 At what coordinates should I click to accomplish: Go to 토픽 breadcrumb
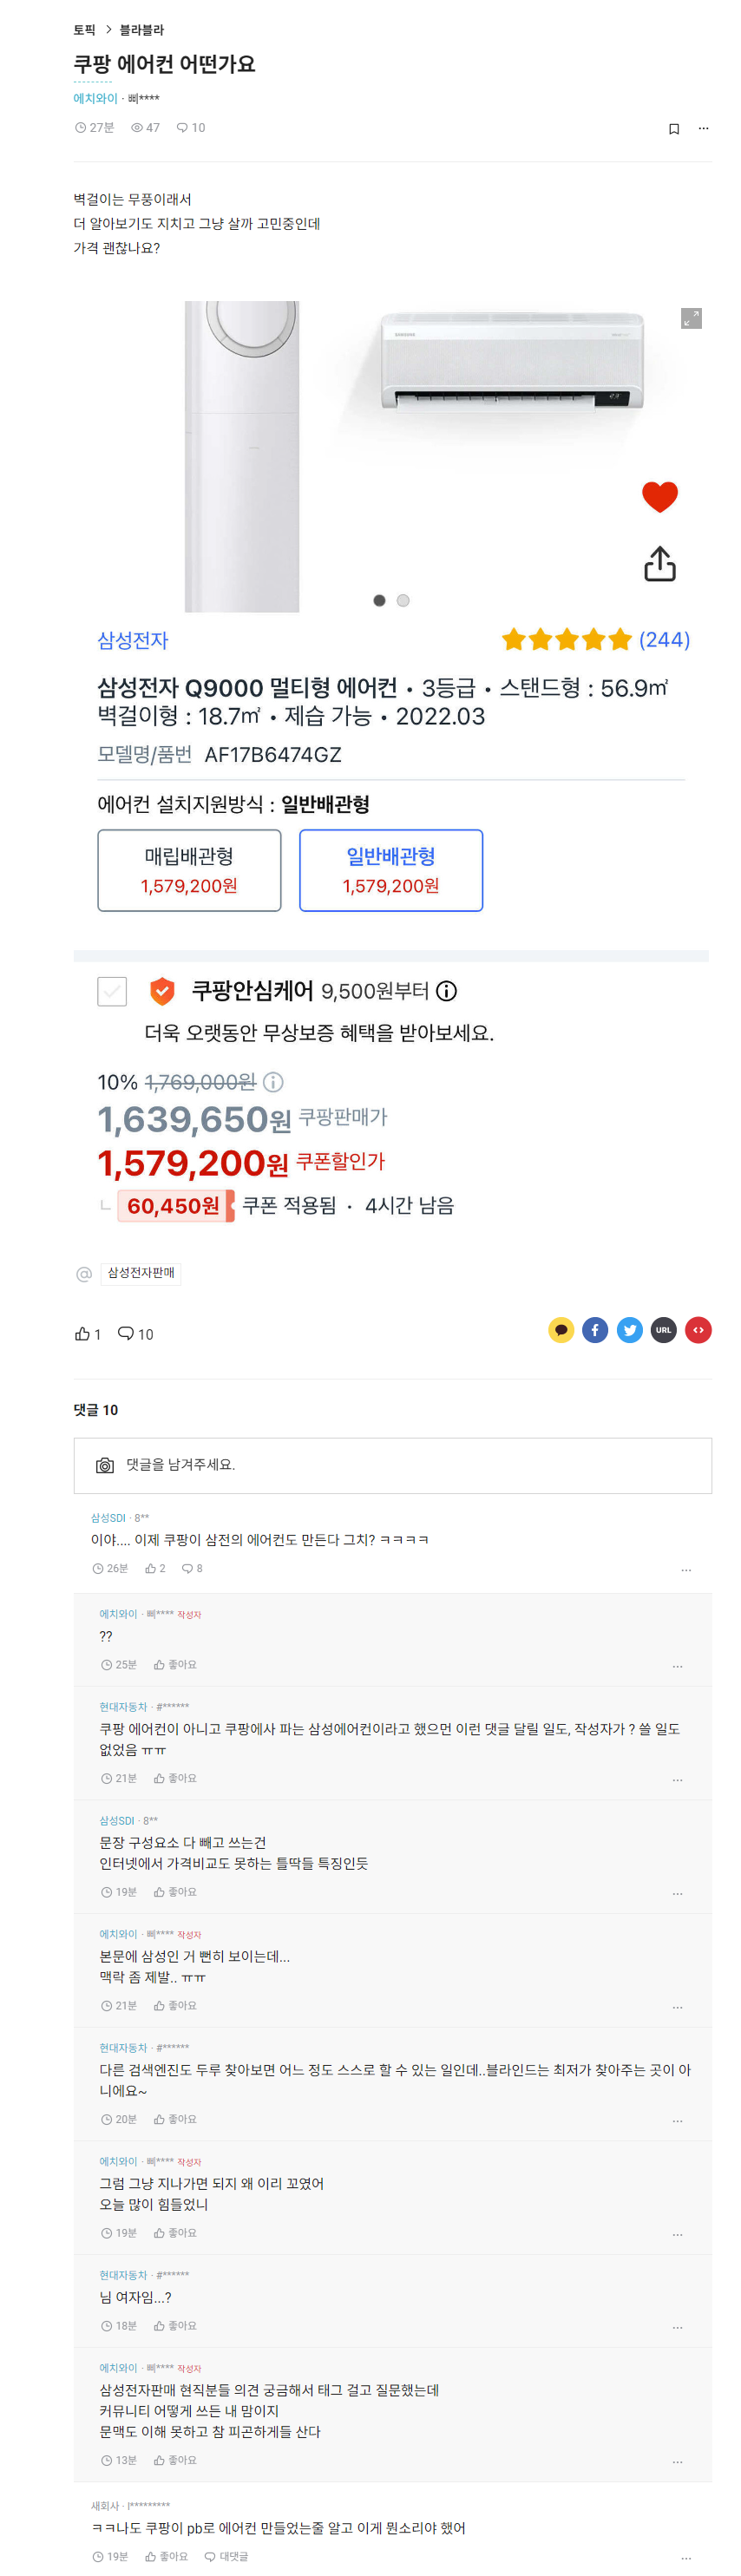tap(85, 30)
